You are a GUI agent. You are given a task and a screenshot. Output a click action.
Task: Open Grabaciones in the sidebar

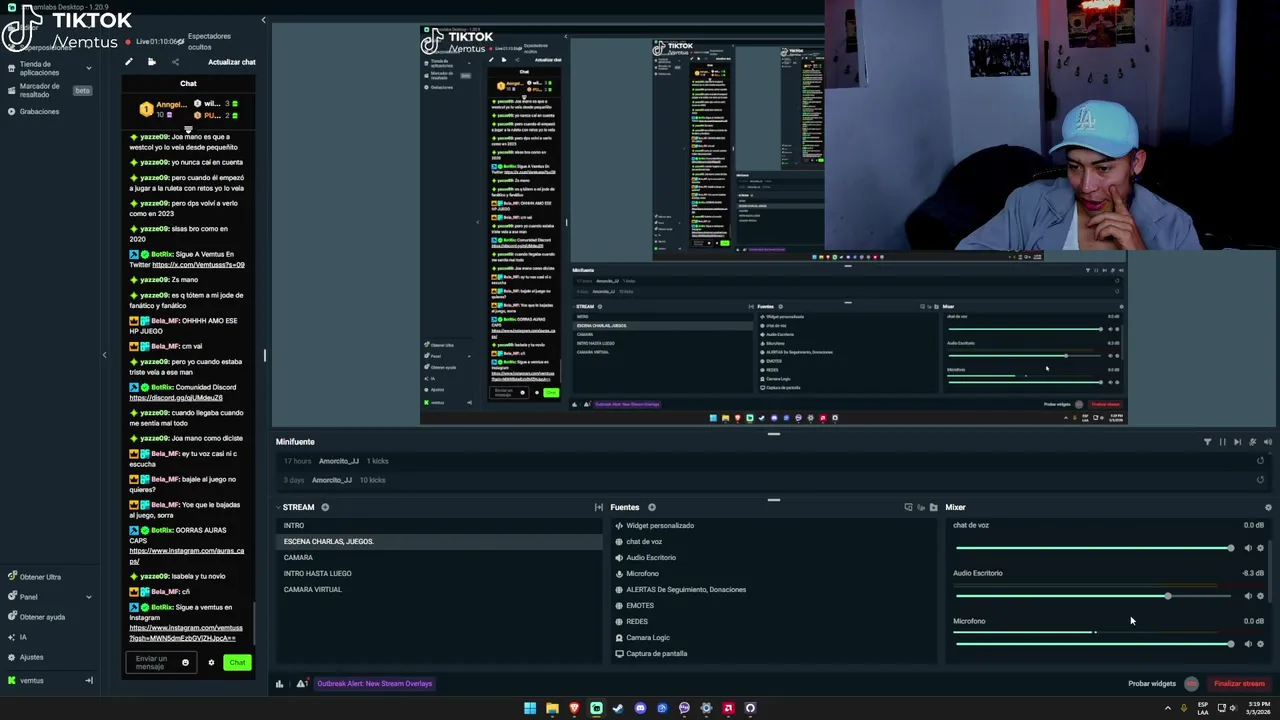[x=39, y=111]
